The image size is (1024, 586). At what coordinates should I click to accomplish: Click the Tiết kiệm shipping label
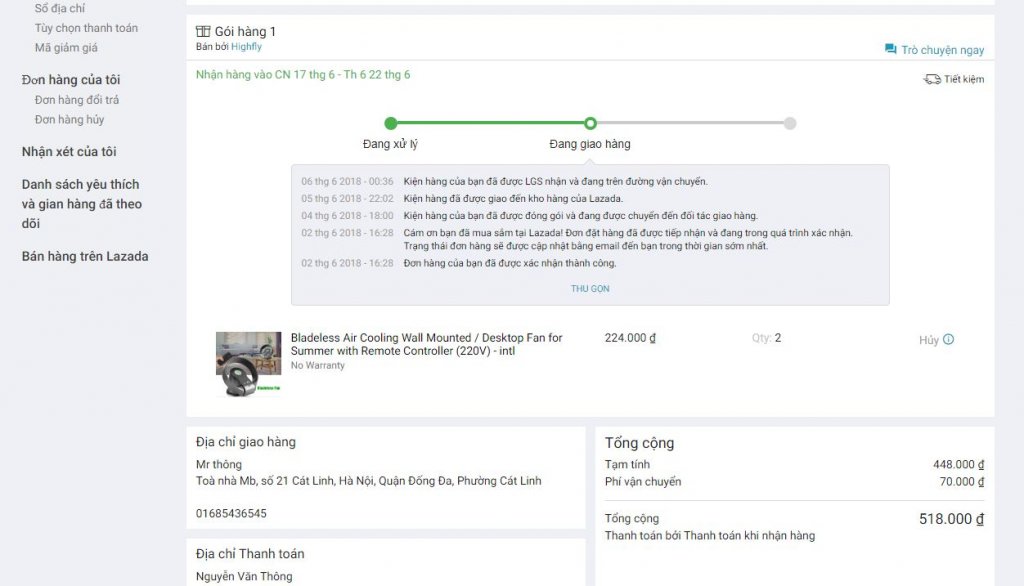[964, 79]
